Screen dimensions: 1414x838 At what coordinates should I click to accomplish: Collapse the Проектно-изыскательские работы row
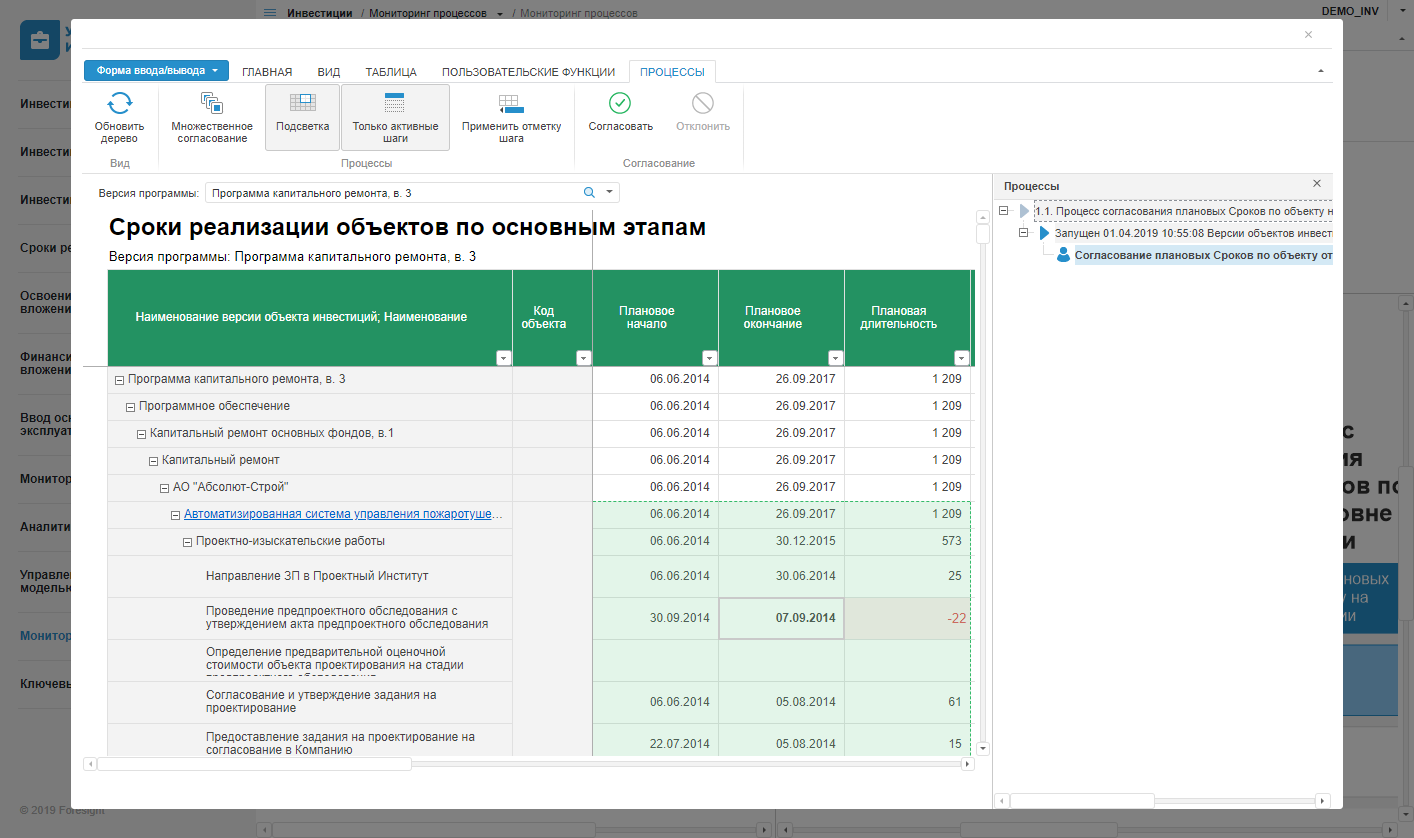tap(187, 542)
